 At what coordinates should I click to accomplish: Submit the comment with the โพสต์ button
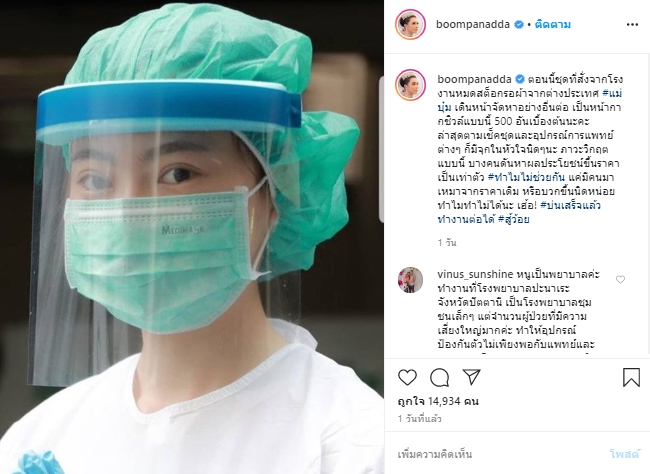[x=624, y=454]
